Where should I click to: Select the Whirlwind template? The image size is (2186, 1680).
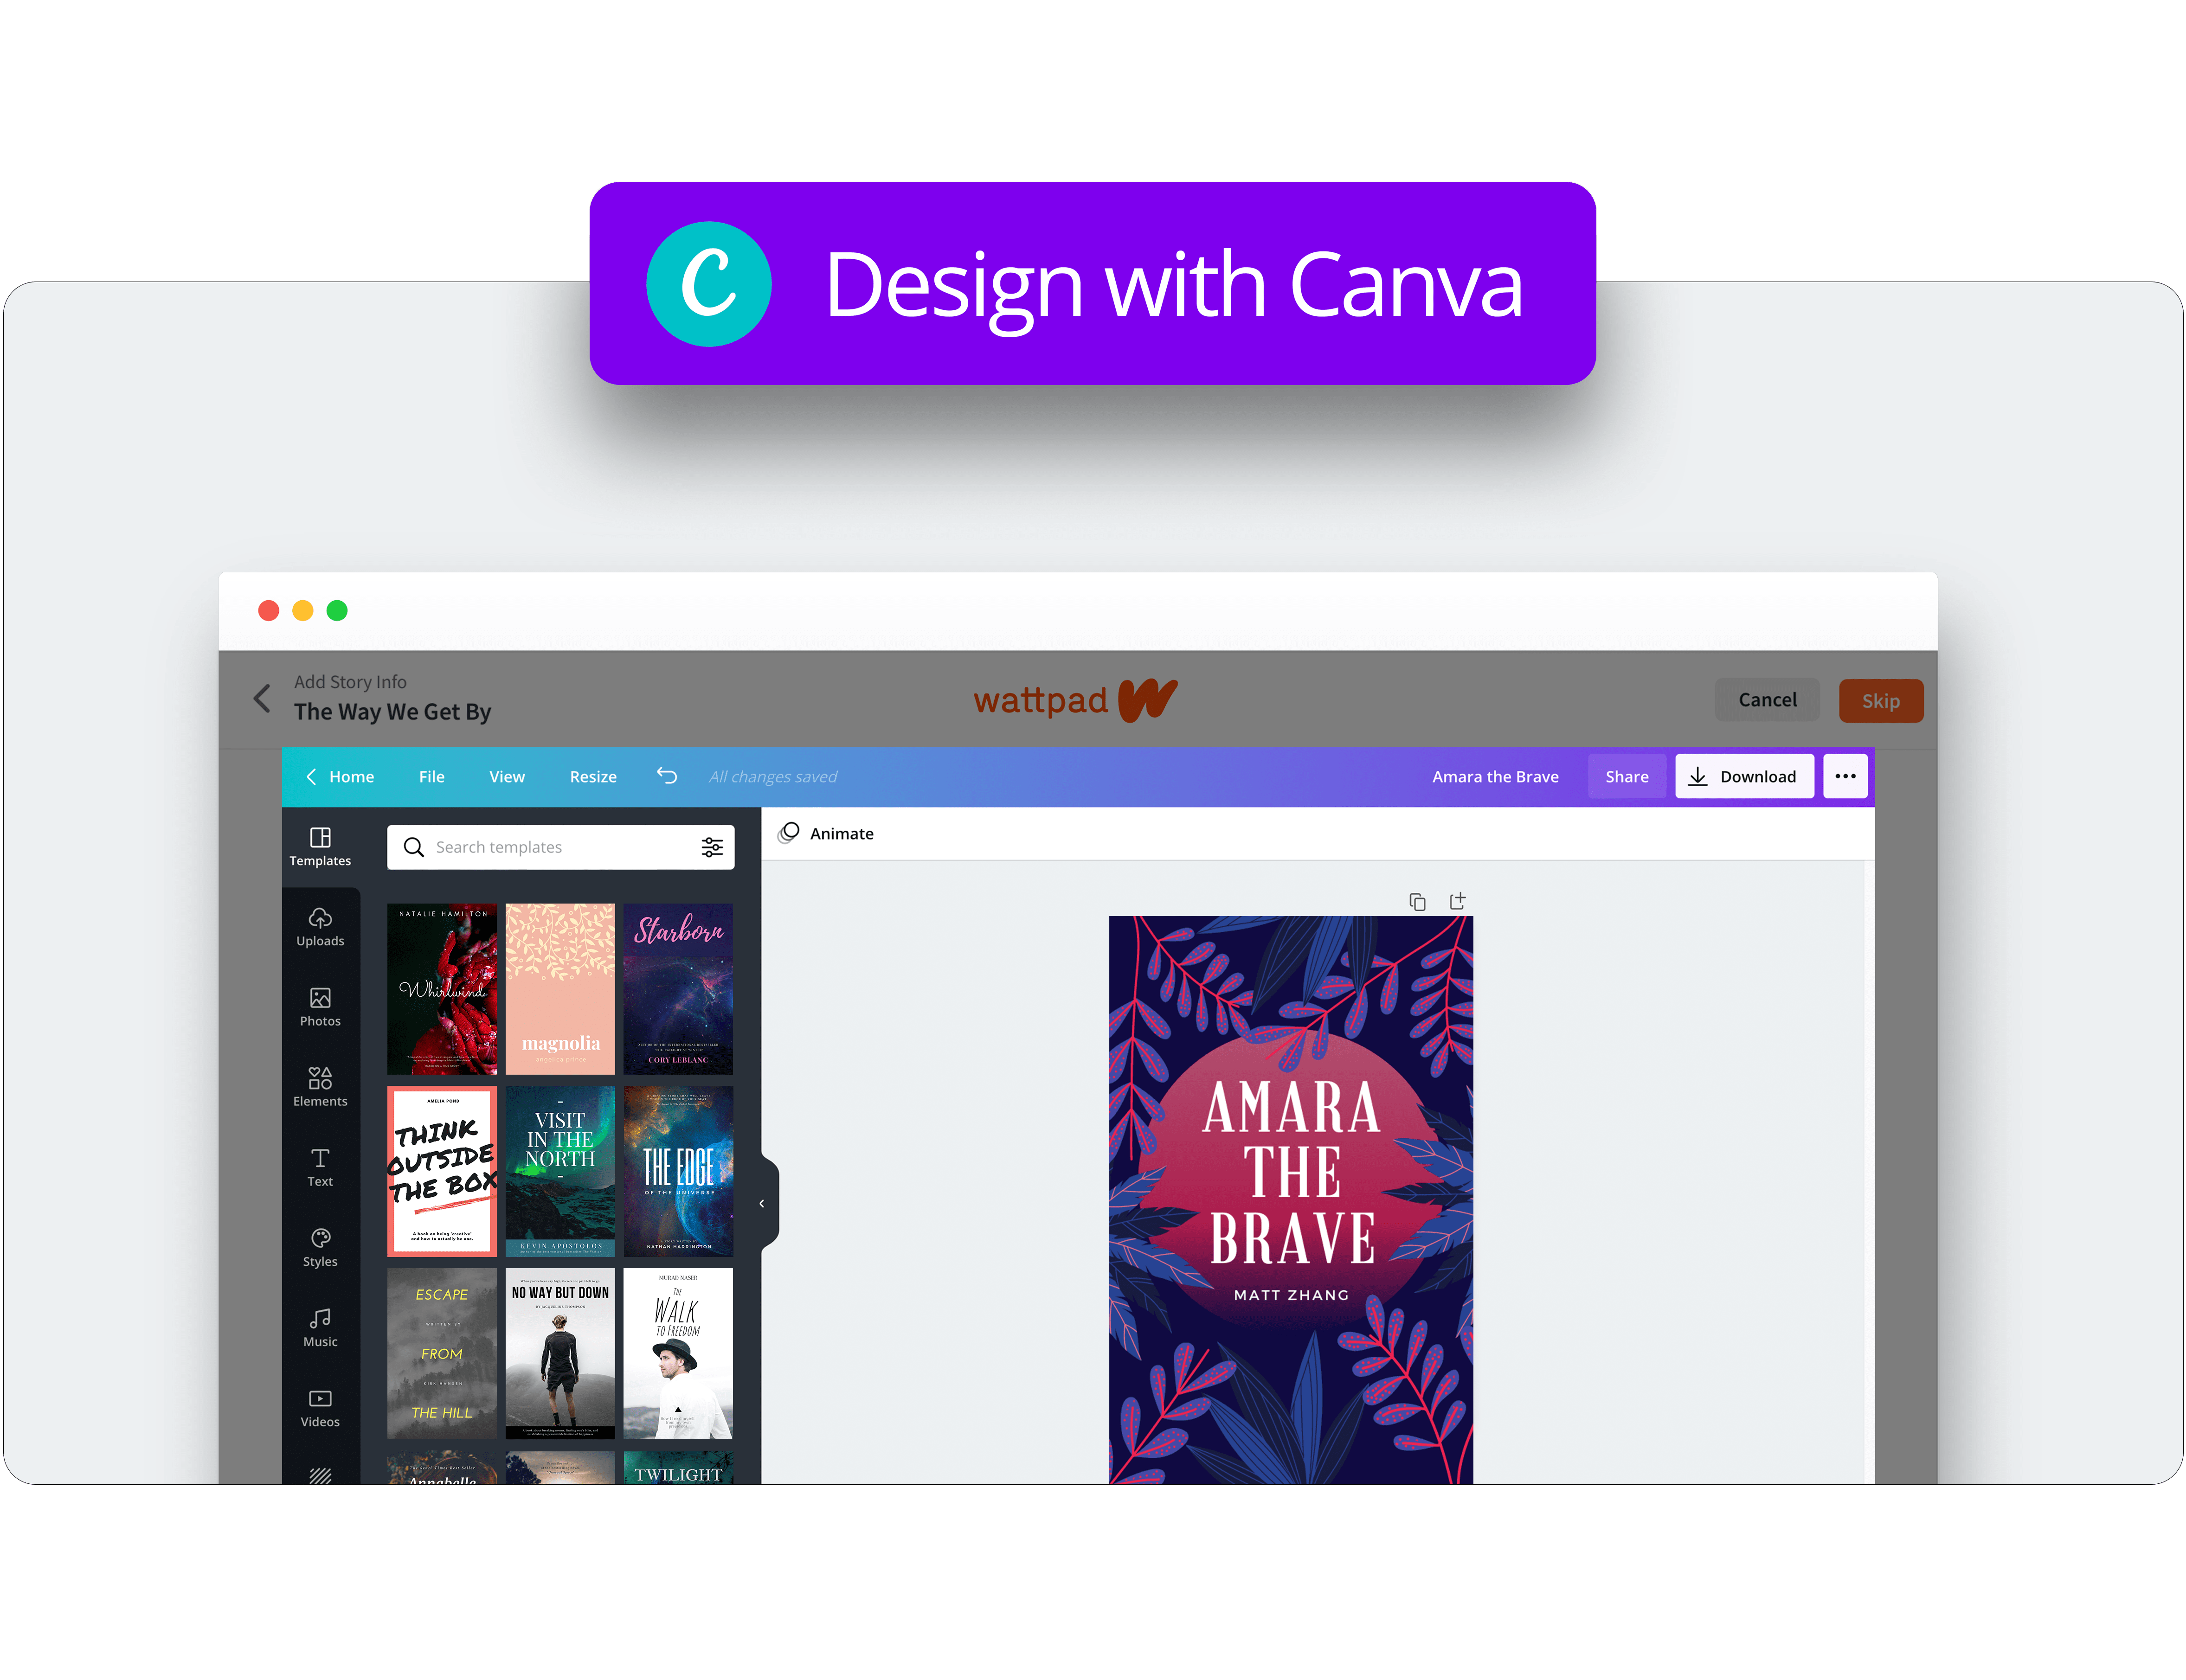(x=442, y=989)
